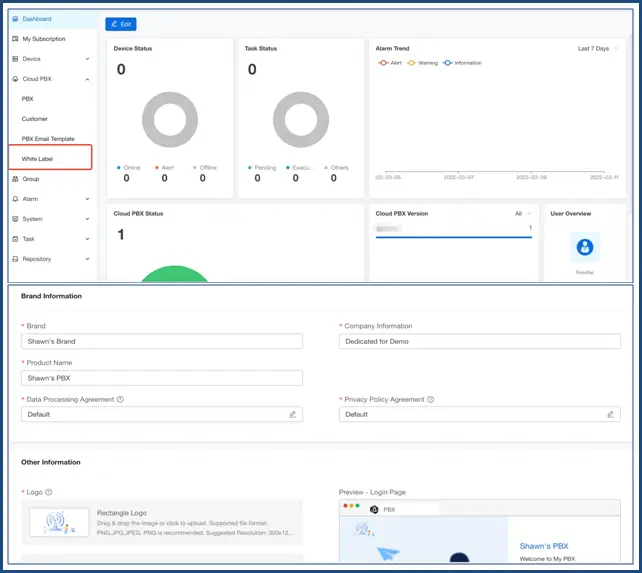Screen dimensions: 642x573
Task: Click the System gear icon
Action: 14,219
